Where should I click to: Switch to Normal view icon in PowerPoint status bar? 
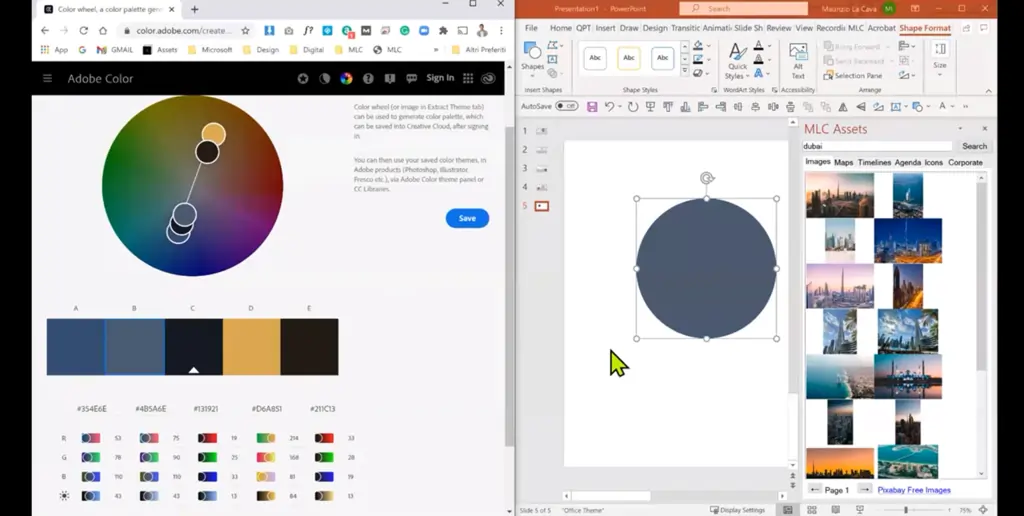point(788,509)
